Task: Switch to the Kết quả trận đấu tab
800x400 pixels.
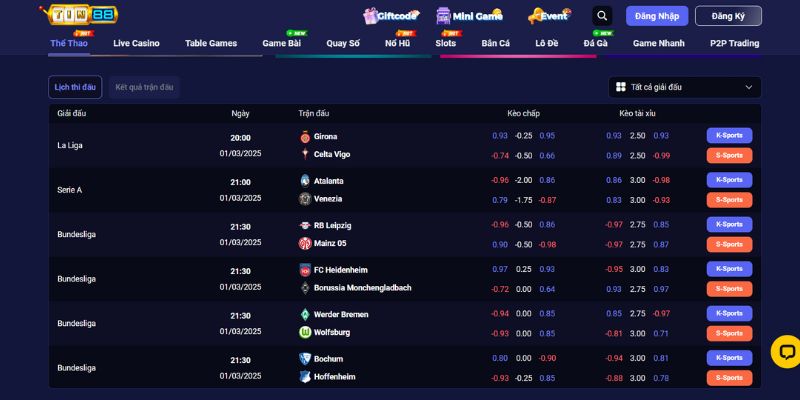Action: click(x=144, y=87)
